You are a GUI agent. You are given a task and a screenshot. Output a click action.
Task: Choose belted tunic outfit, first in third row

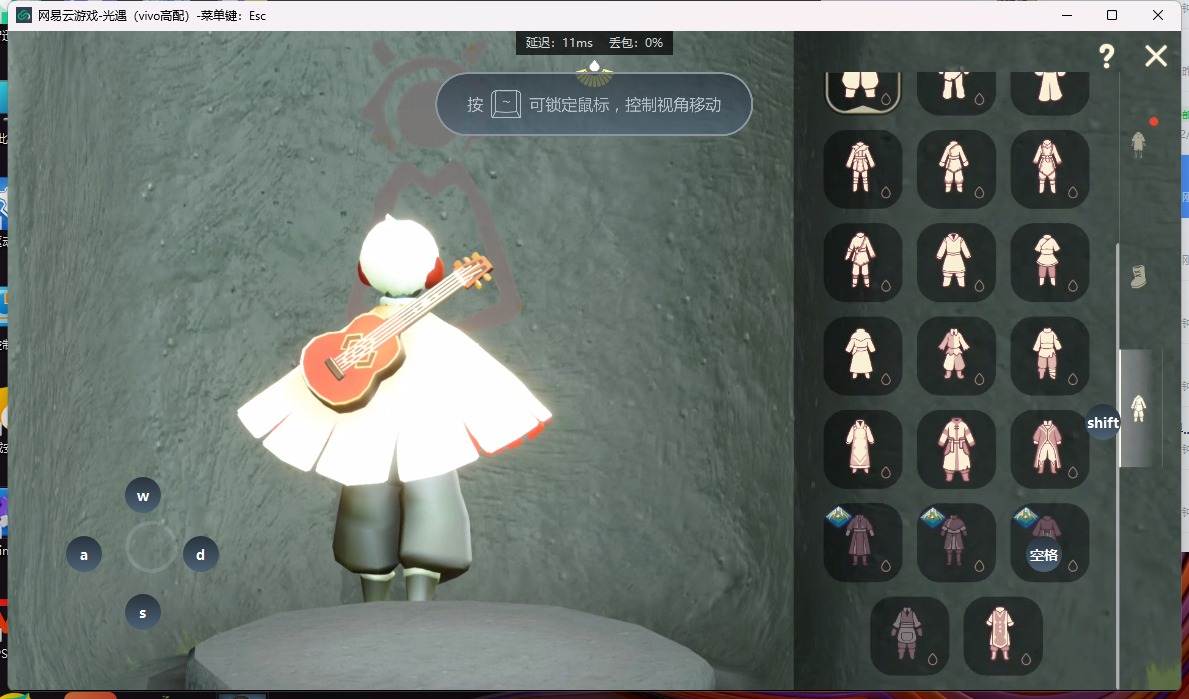pyautogui.click(x=862, y=262)
